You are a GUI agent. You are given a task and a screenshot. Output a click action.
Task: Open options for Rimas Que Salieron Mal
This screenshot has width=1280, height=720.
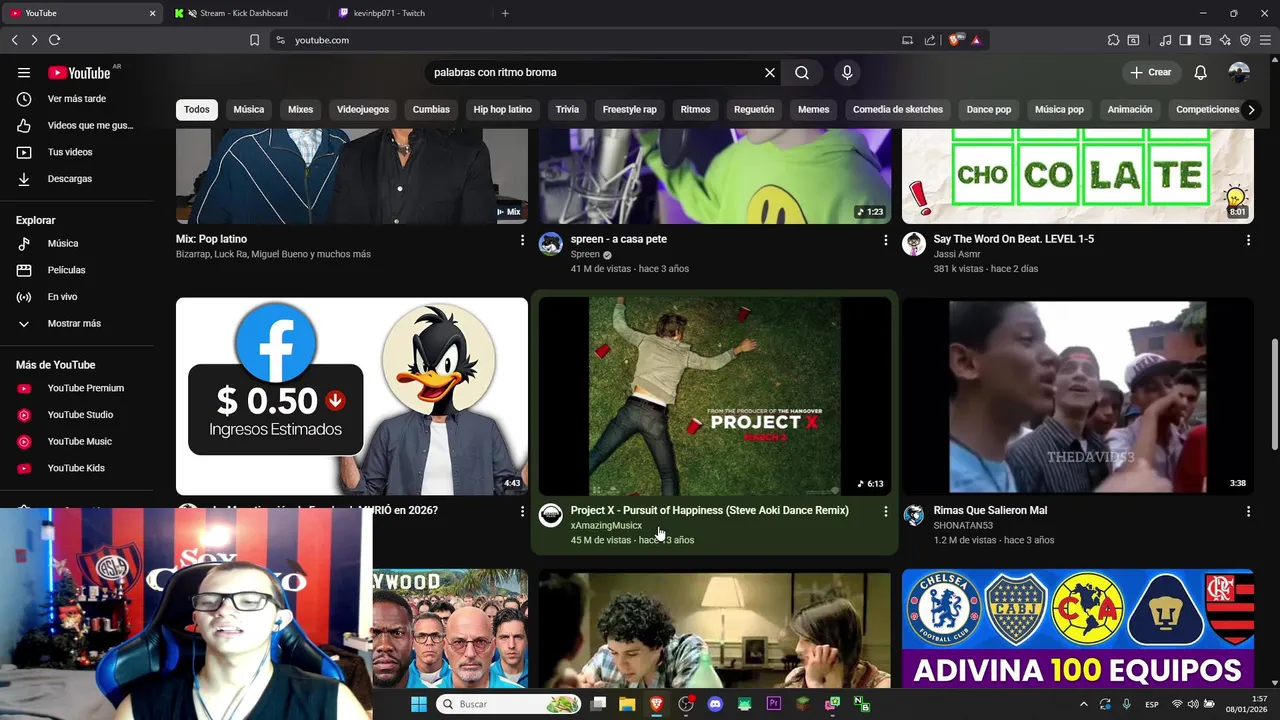[x=1248, y=511]
